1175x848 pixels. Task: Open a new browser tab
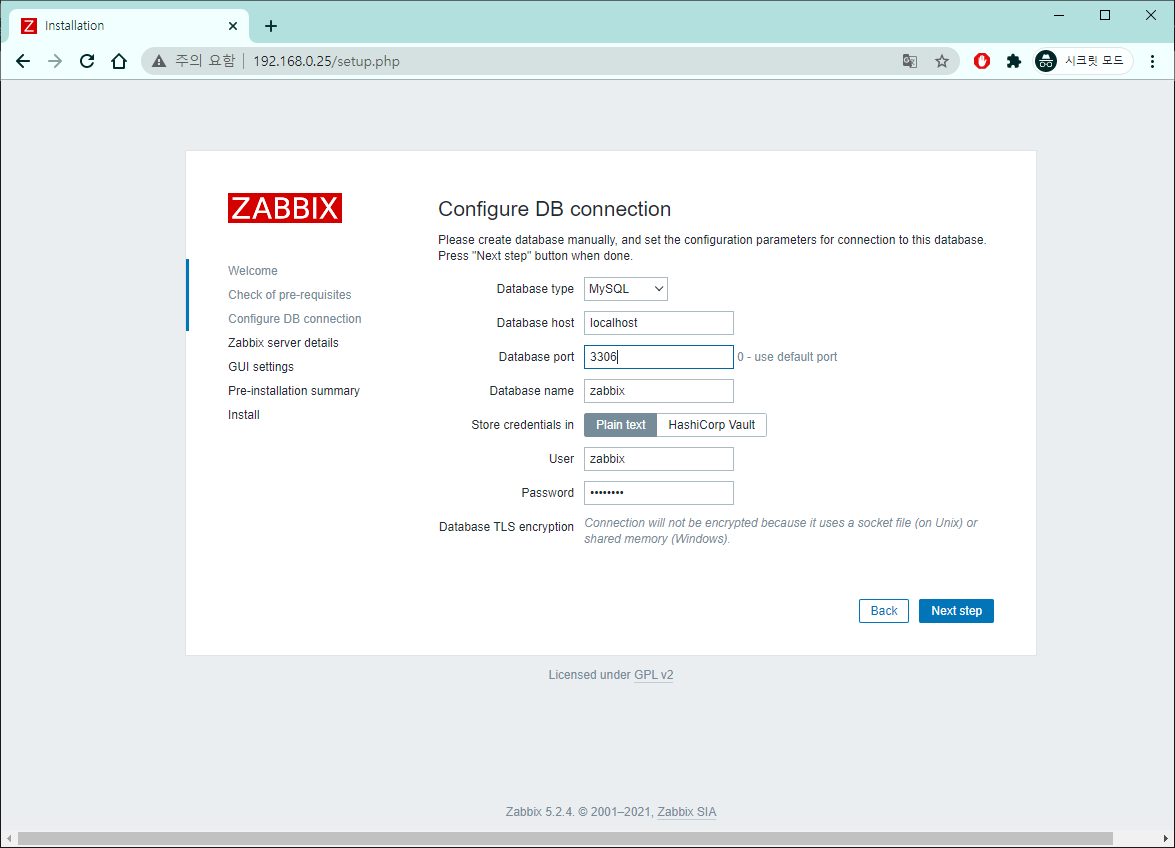coord(271,26)
